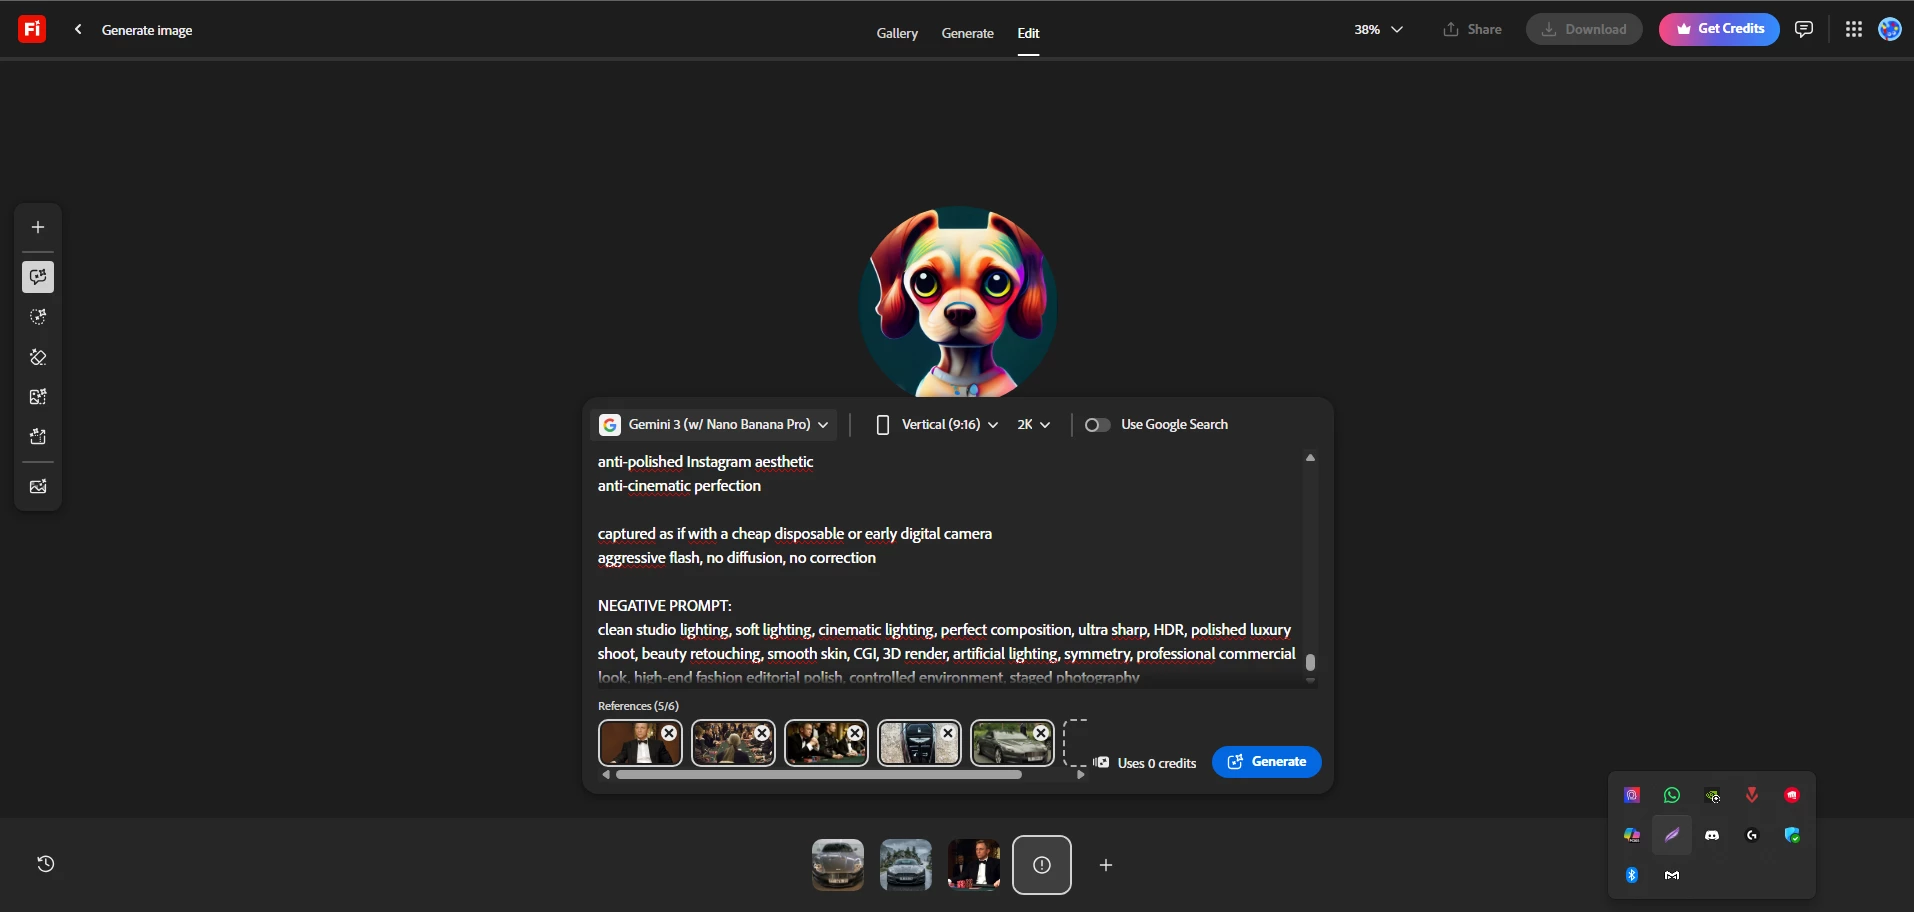
Task: Click the Share button
Action: point(1472,29)
